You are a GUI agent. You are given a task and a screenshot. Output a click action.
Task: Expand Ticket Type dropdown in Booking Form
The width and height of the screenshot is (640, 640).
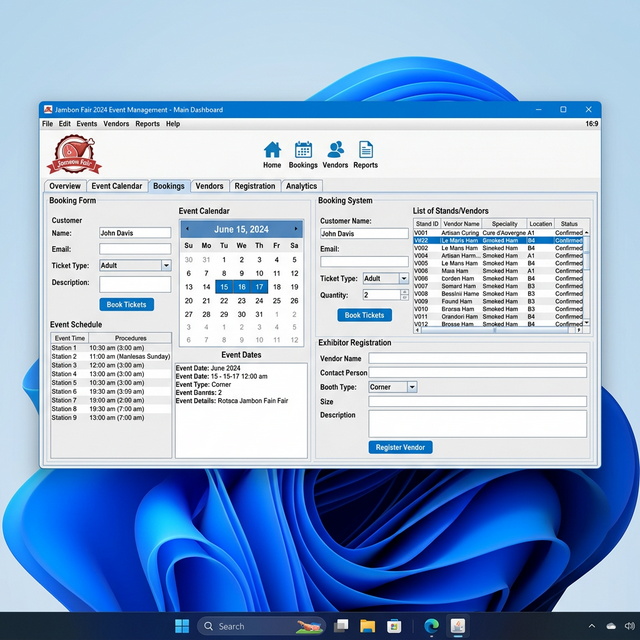(x=166, y=266)
